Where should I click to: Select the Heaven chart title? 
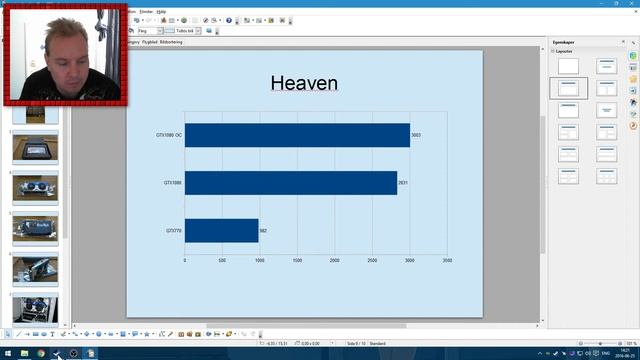click(x=304, y=83)
